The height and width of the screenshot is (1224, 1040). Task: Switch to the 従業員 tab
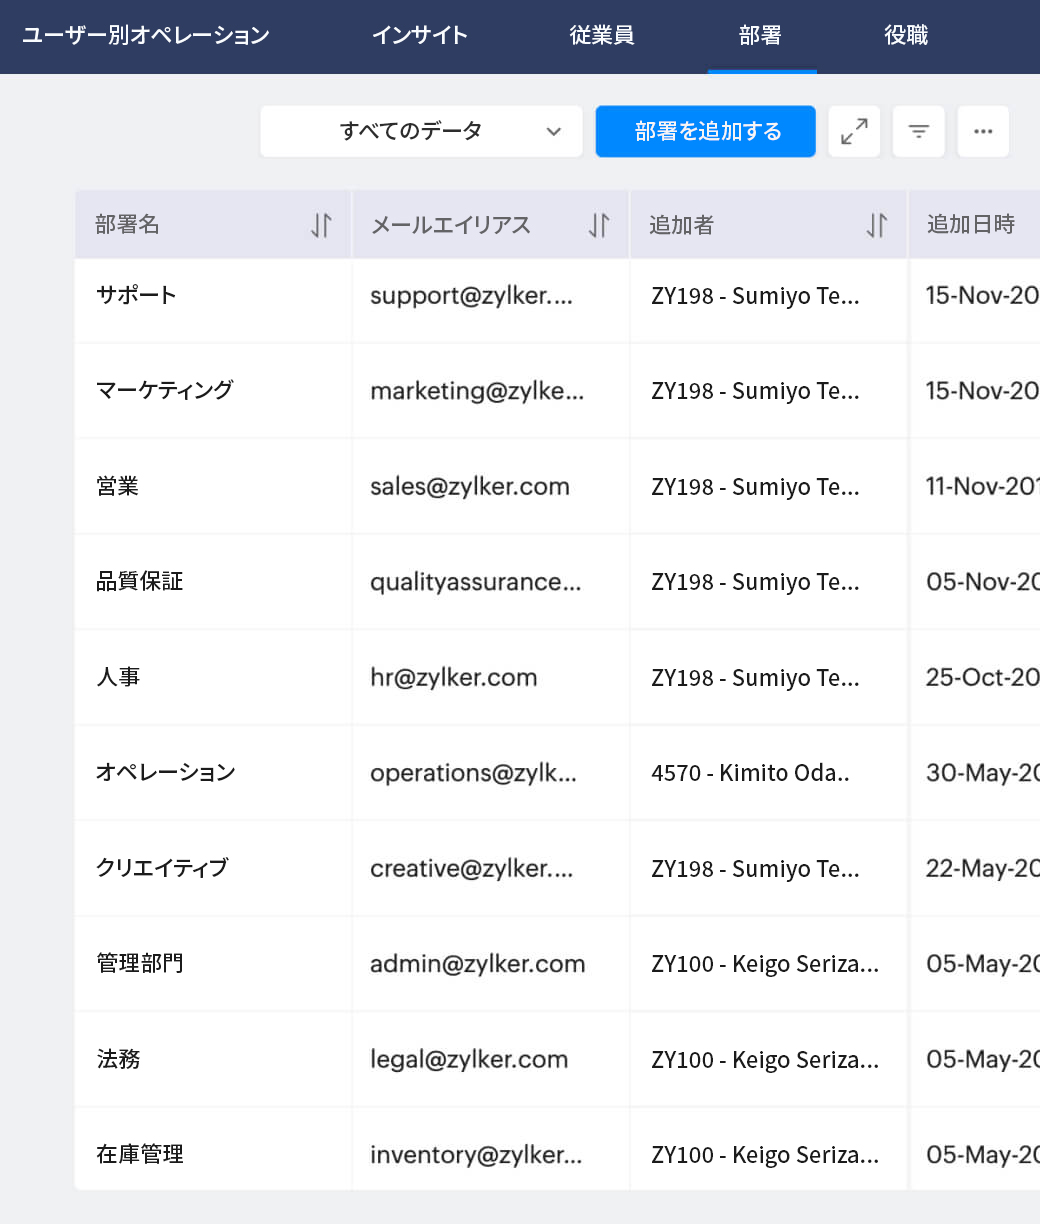[x=602, y=35]
